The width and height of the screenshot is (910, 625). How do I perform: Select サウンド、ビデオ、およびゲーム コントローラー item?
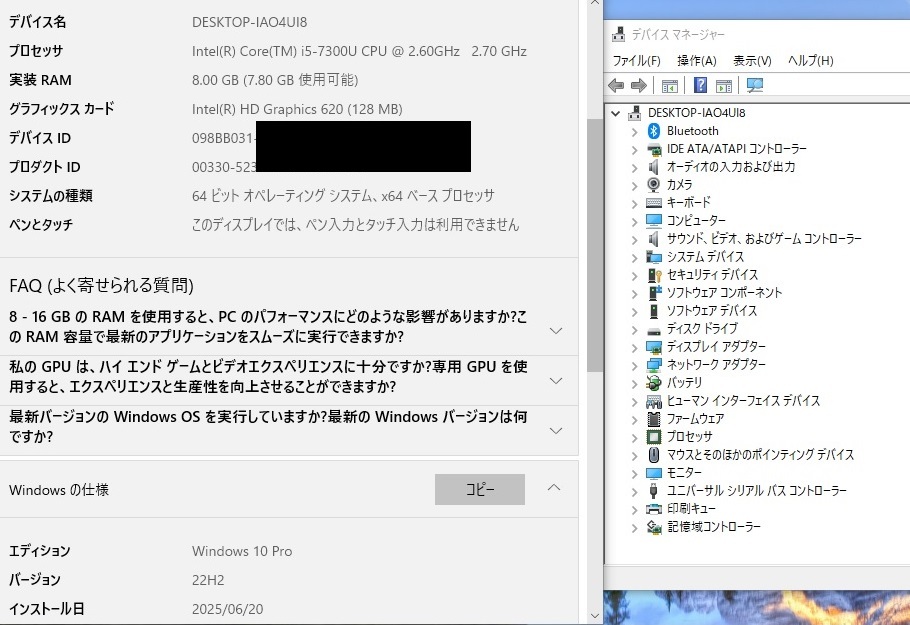point(764,239)
